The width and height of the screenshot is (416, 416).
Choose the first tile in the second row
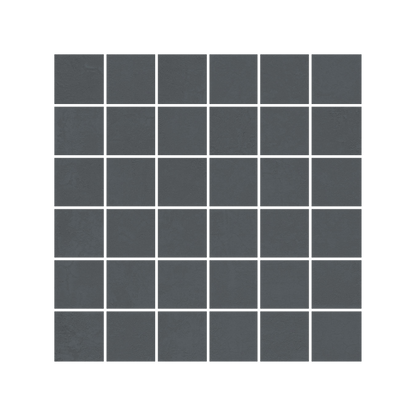pos(79,131)
